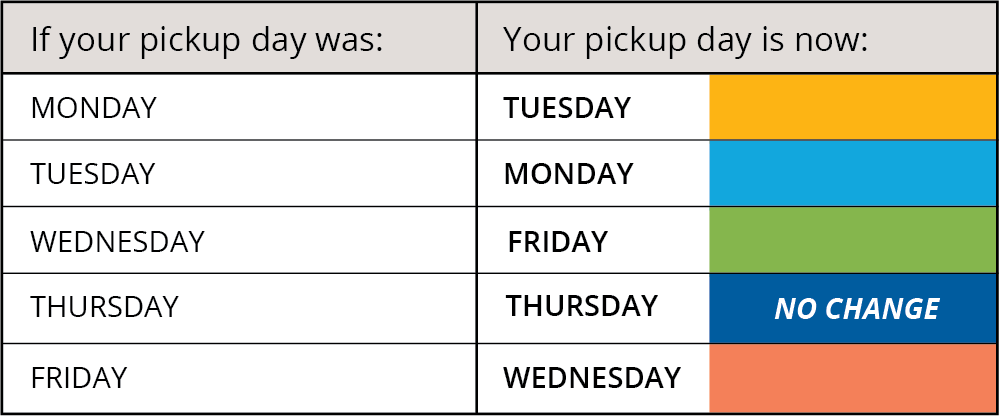Click the orange color block beside TUESDAY
The height and width of the screenshot is (416, 999).
coord(852,107)
